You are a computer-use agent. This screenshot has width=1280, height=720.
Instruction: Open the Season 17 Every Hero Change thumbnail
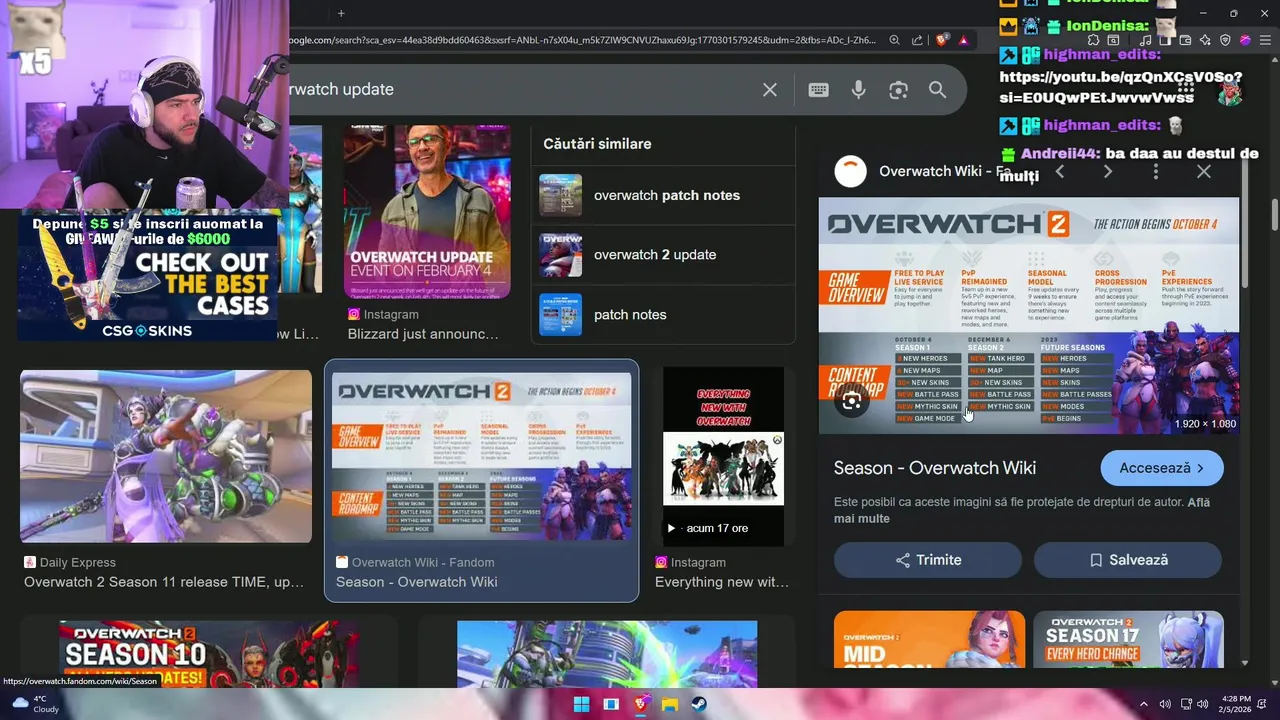pos(1128,639)
